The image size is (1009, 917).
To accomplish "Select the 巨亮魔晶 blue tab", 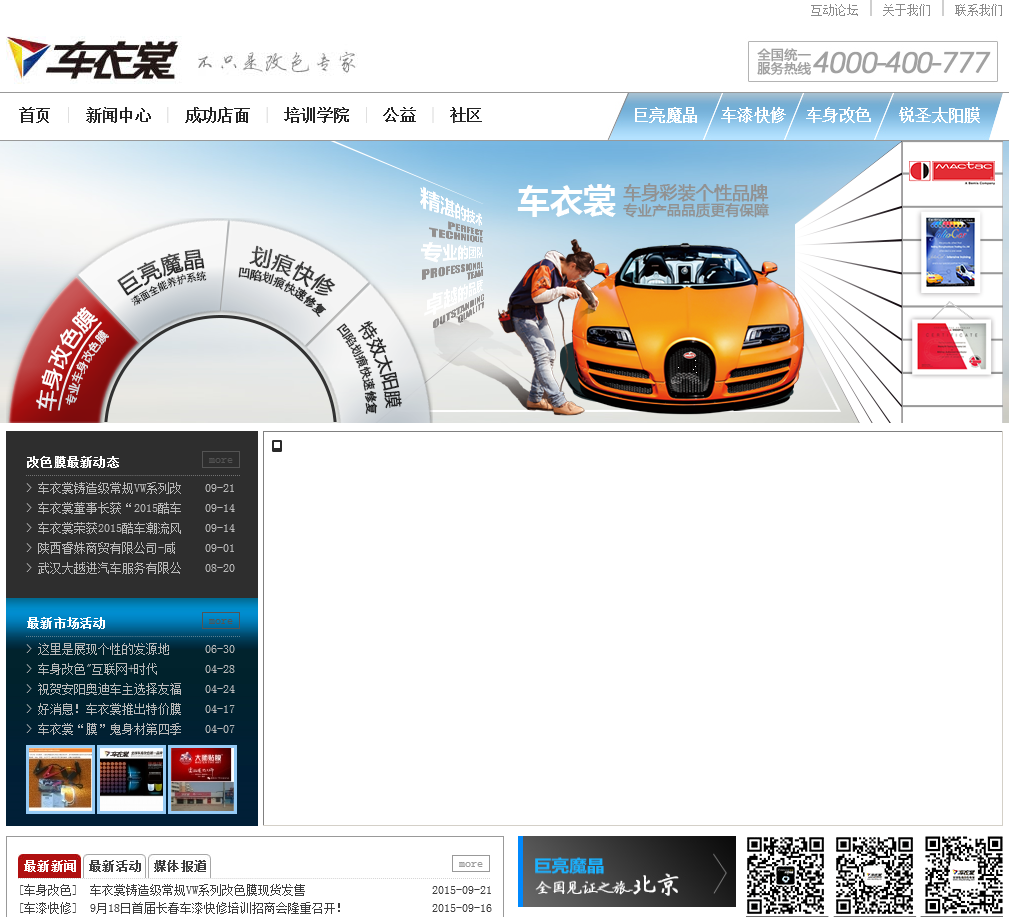I will [x=665, y=115].
